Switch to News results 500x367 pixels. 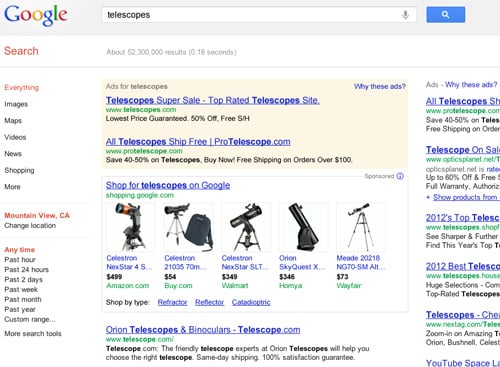[13, 154]
